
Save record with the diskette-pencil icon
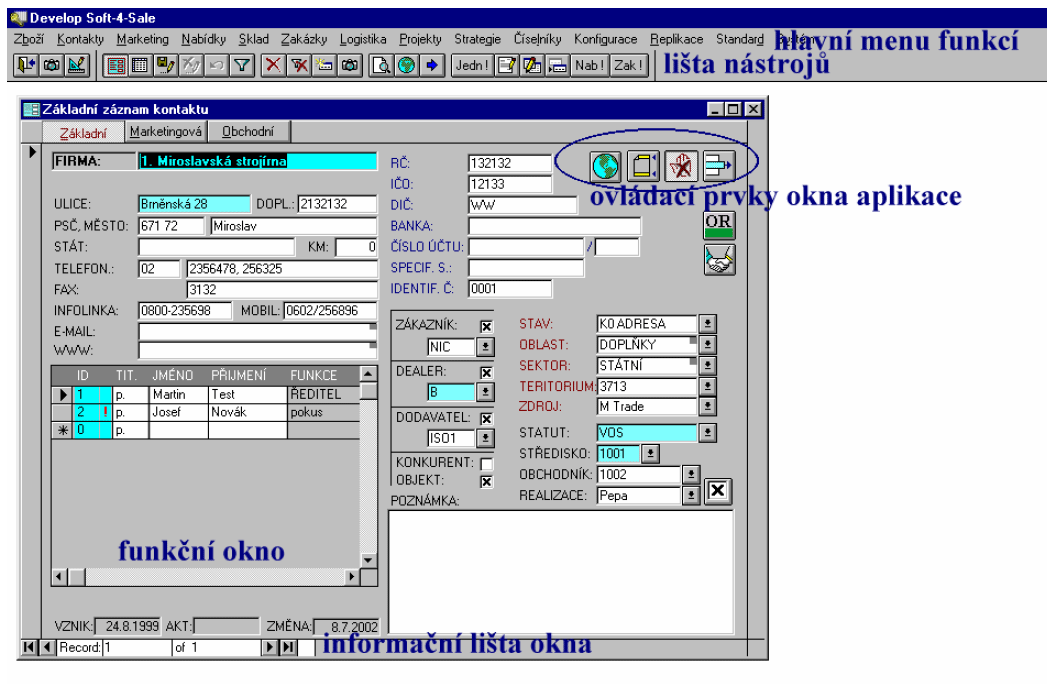(x=165, y=66)
